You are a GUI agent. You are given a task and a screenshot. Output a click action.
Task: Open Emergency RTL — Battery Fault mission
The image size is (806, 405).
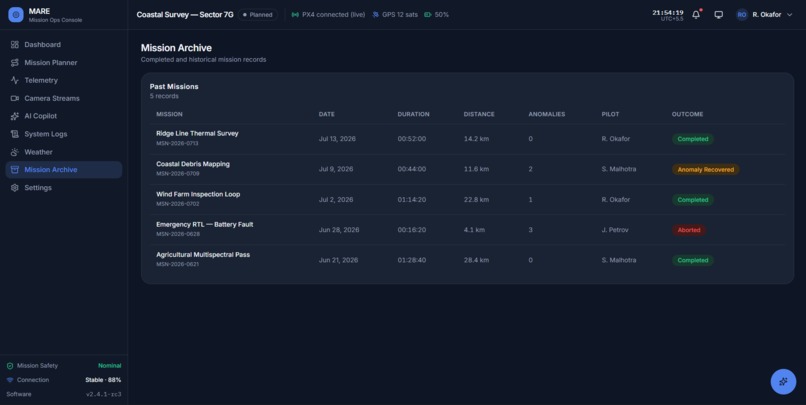coord(205,224)
